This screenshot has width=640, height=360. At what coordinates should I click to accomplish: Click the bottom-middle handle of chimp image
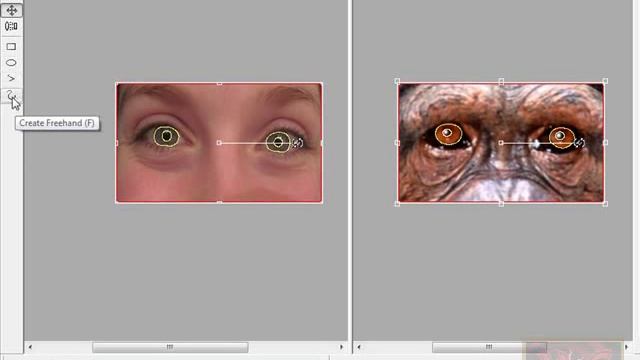pos(501,204)
